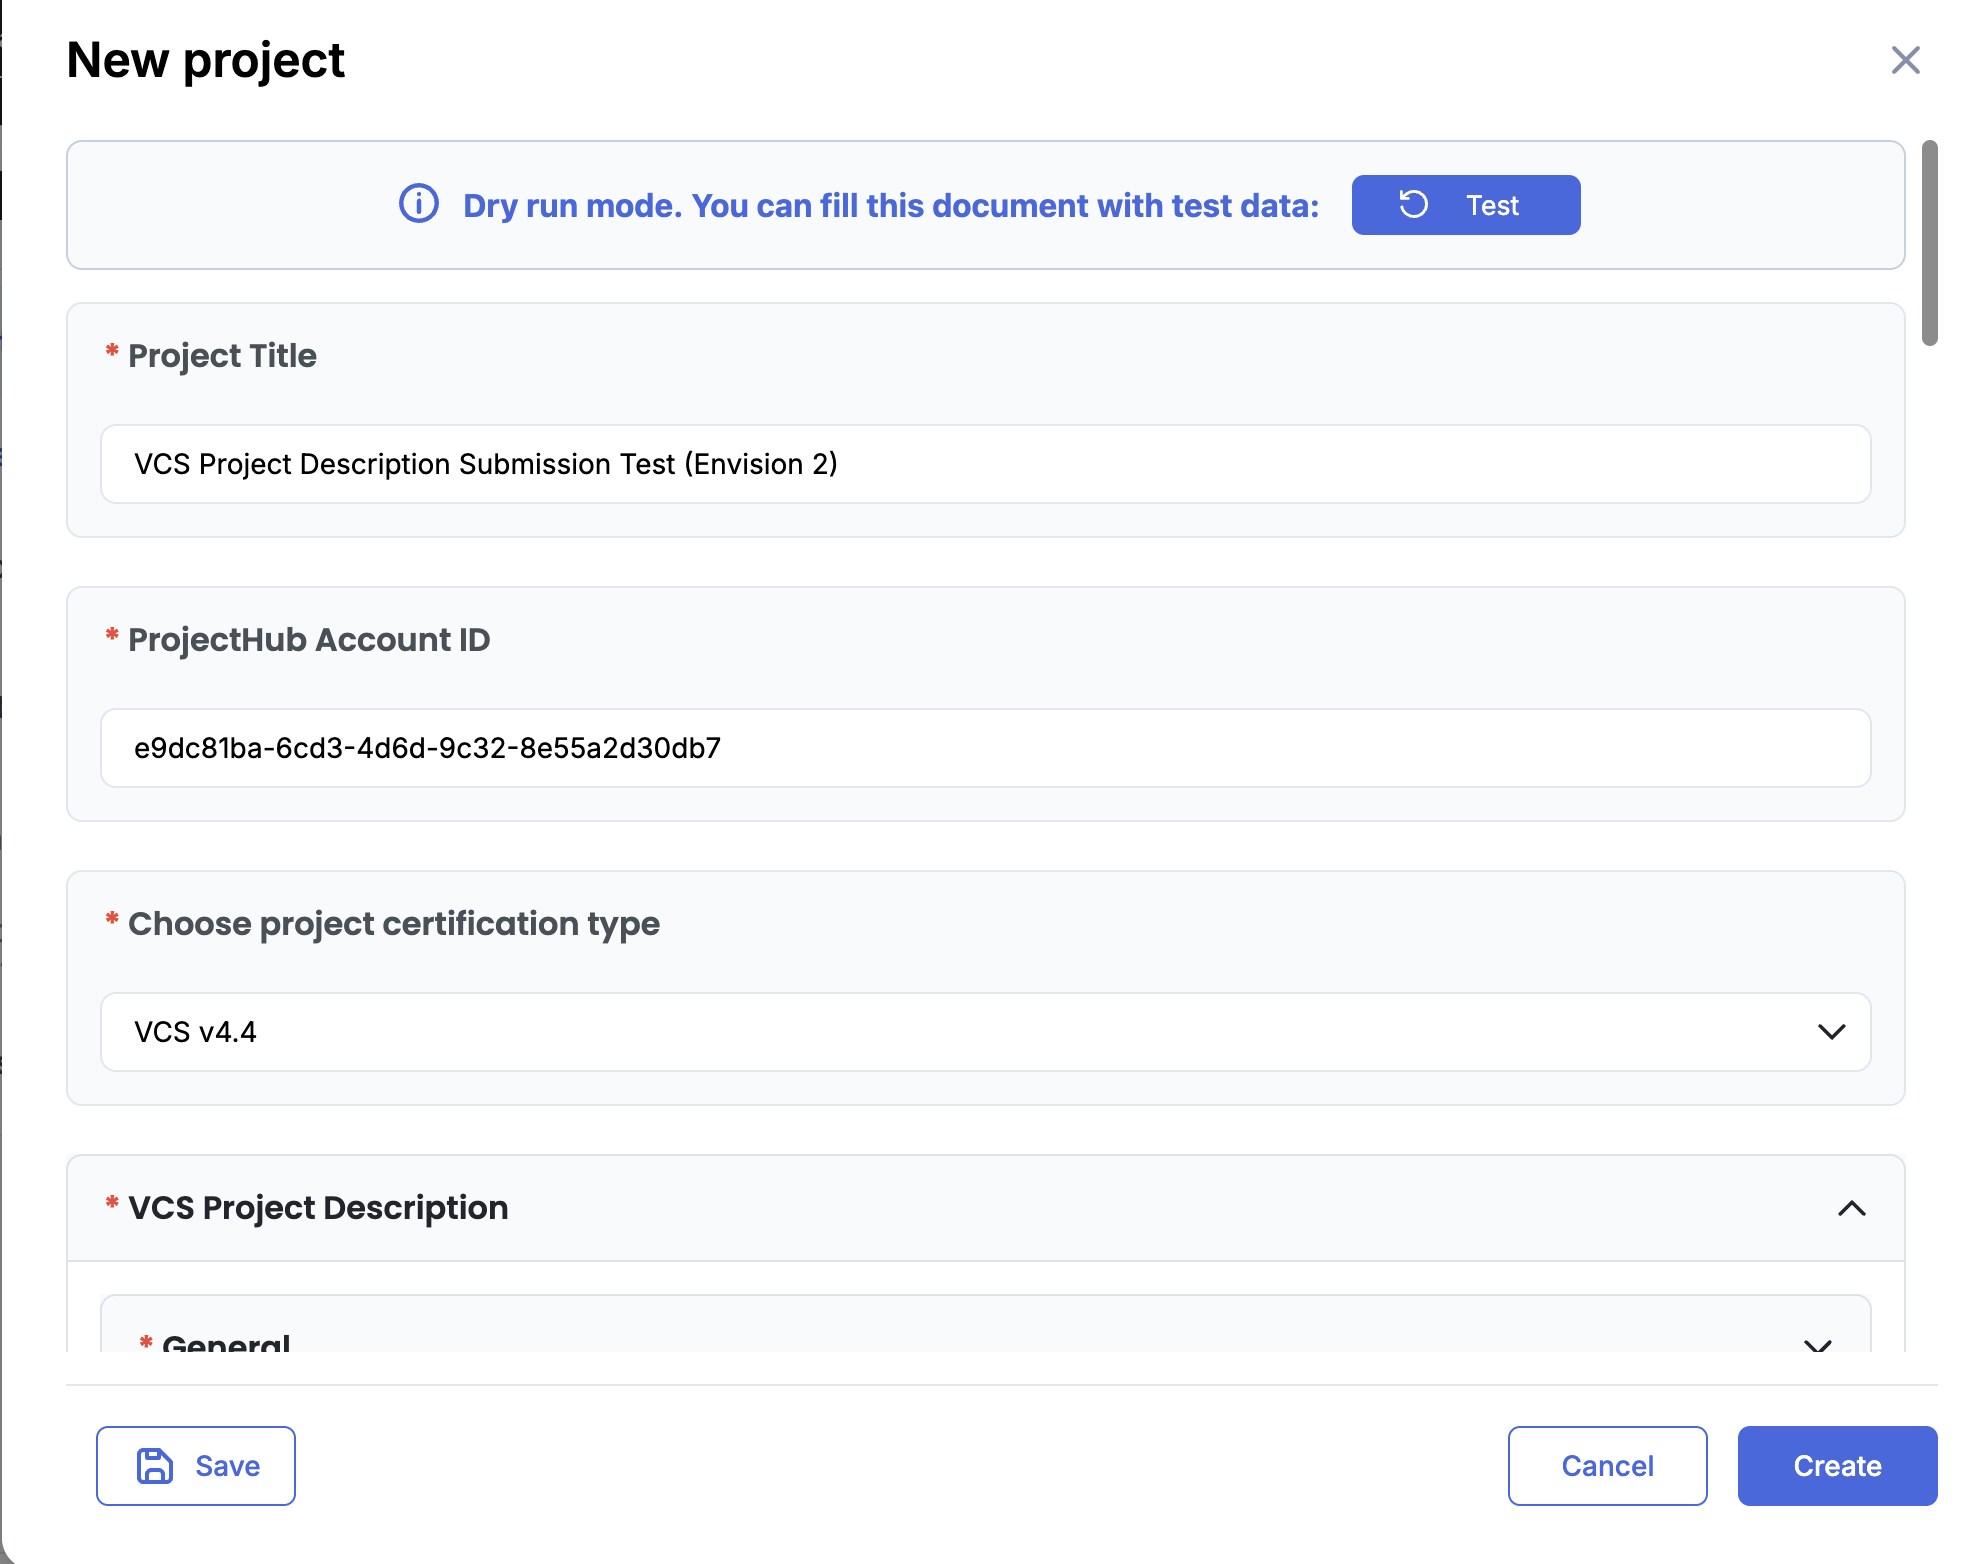
Task: Focus the ProjectHub Account ID field
Action: pyautogui.click(x=985, y=748)
